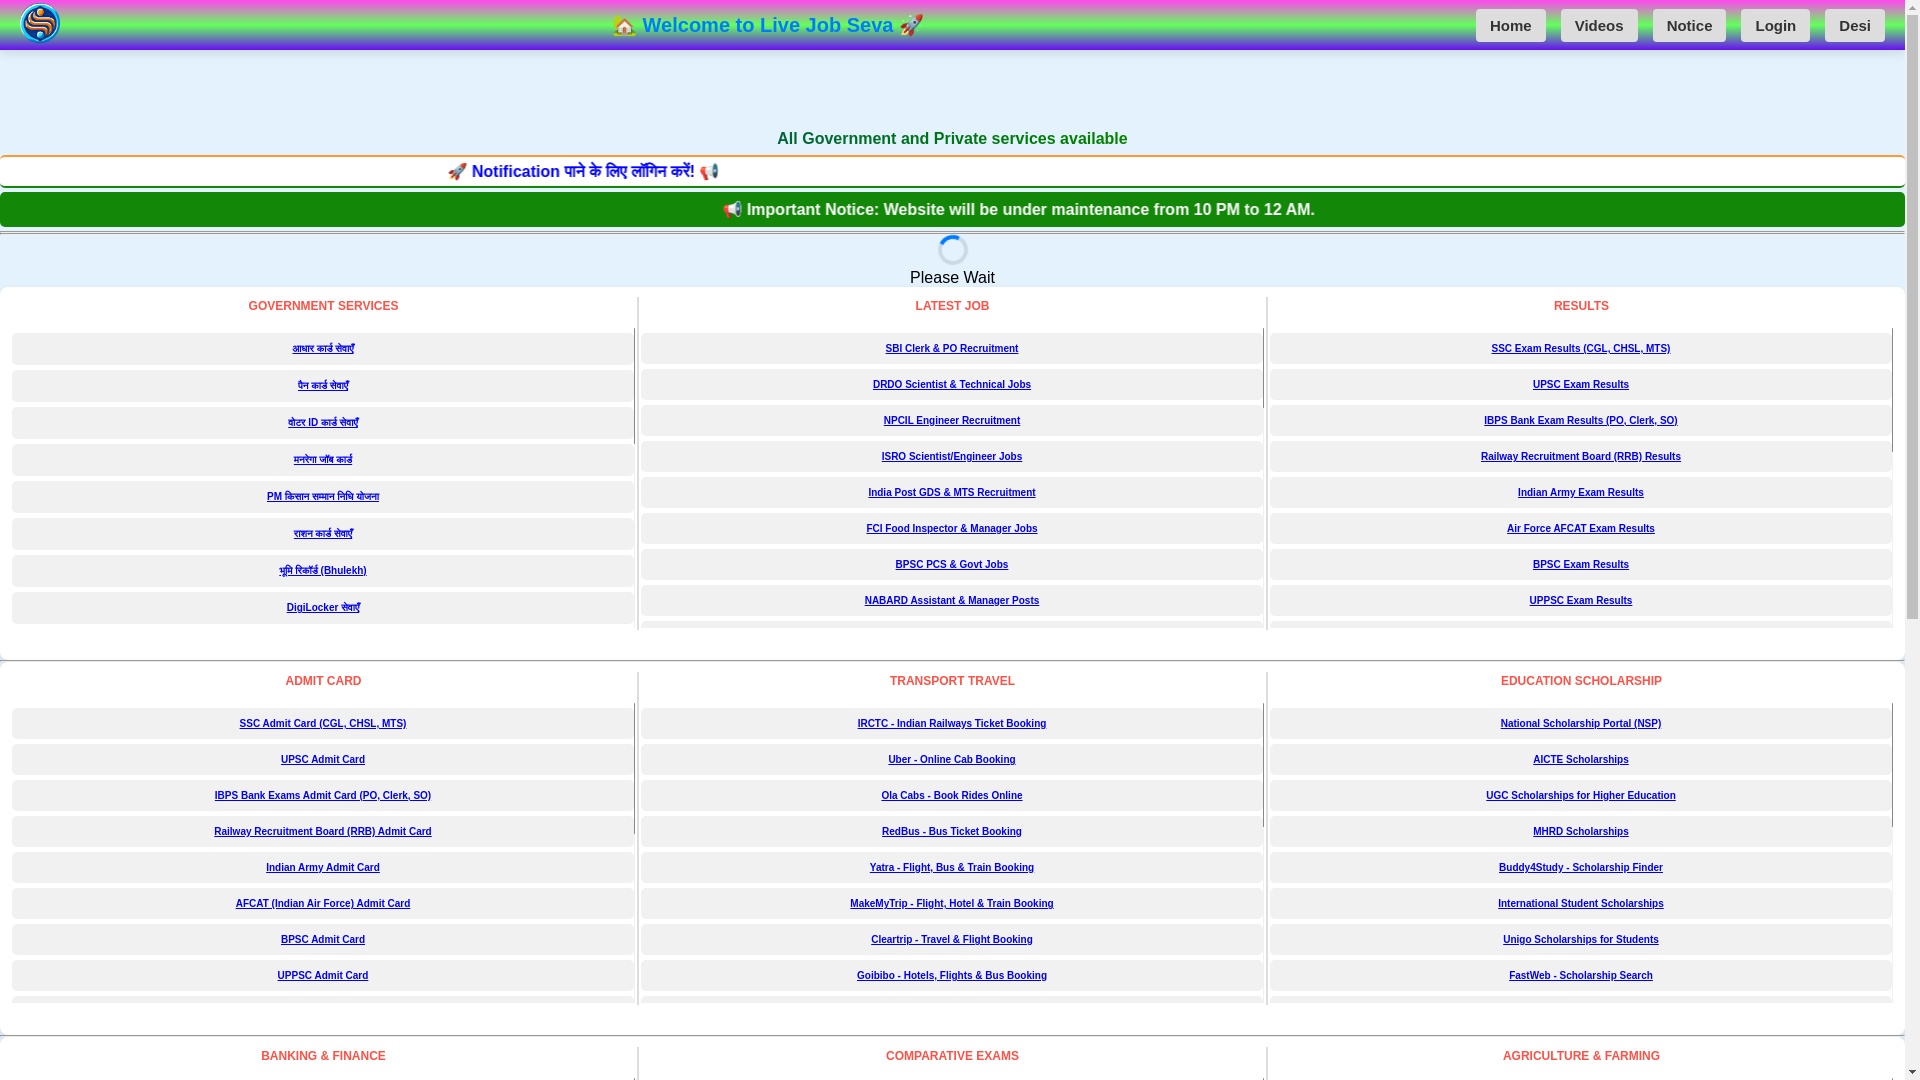
Task: Open SBI Clerk & PO Recruitment link
Action: [x=951, y=349]
